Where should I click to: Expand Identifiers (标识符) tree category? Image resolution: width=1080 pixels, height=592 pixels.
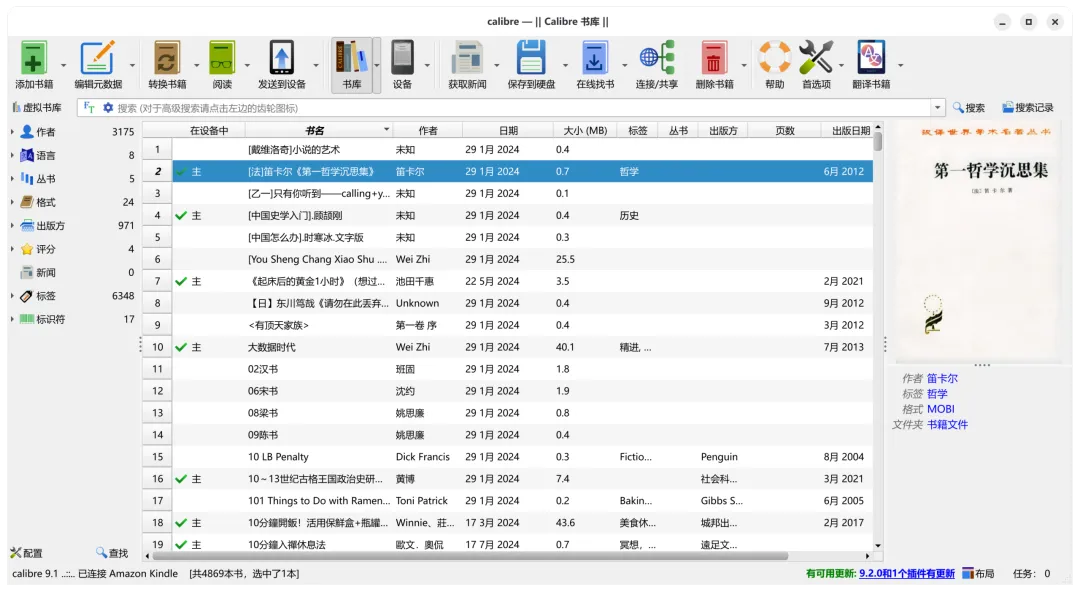tap(12, 319)
